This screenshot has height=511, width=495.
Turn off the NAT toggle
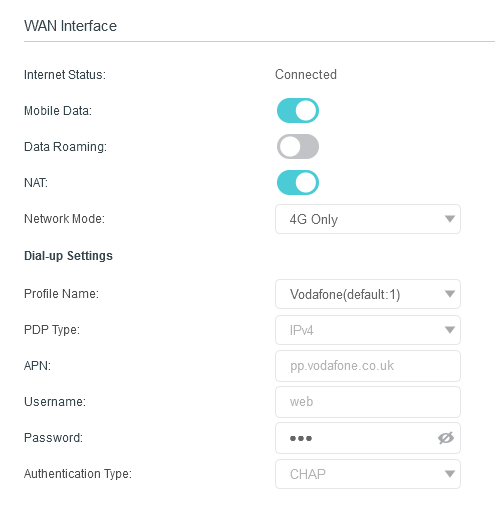(x=298, y=182)
